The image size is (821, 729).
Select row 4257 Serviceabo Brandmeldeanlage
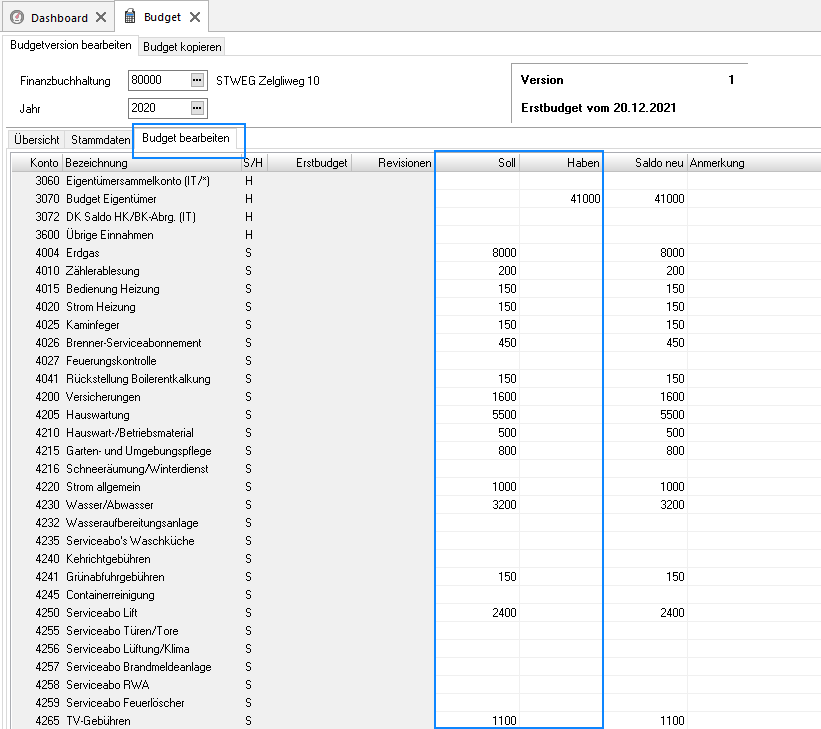coord(416,667)
